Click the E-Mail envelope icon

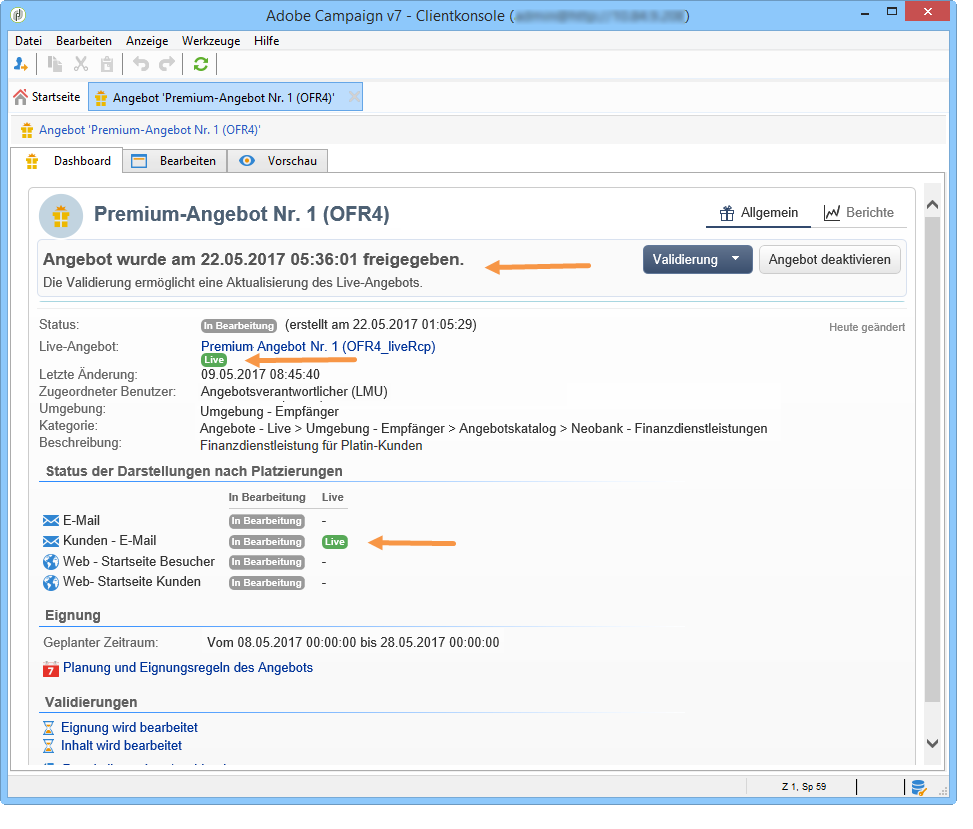tap(51, 521)
